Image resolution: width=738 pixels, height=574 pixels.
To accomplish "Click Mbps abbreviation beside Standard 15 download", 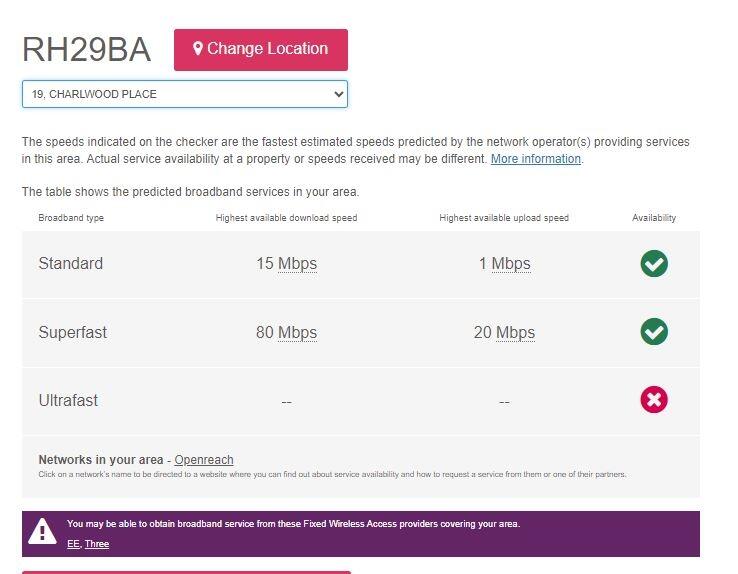I will click(x=297, y=264).
